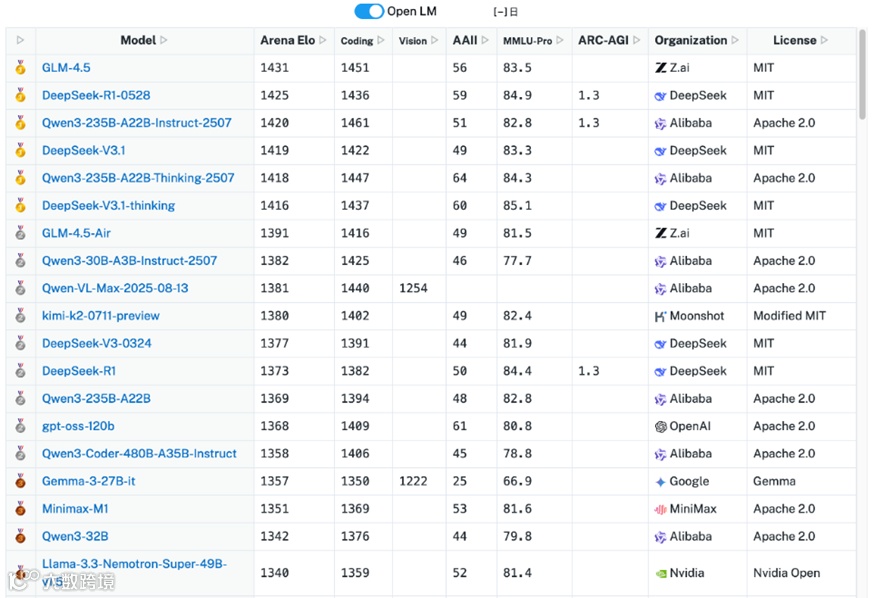Click the Z.ai logo in GLM-4.5 row

click(x=661, y=68)
